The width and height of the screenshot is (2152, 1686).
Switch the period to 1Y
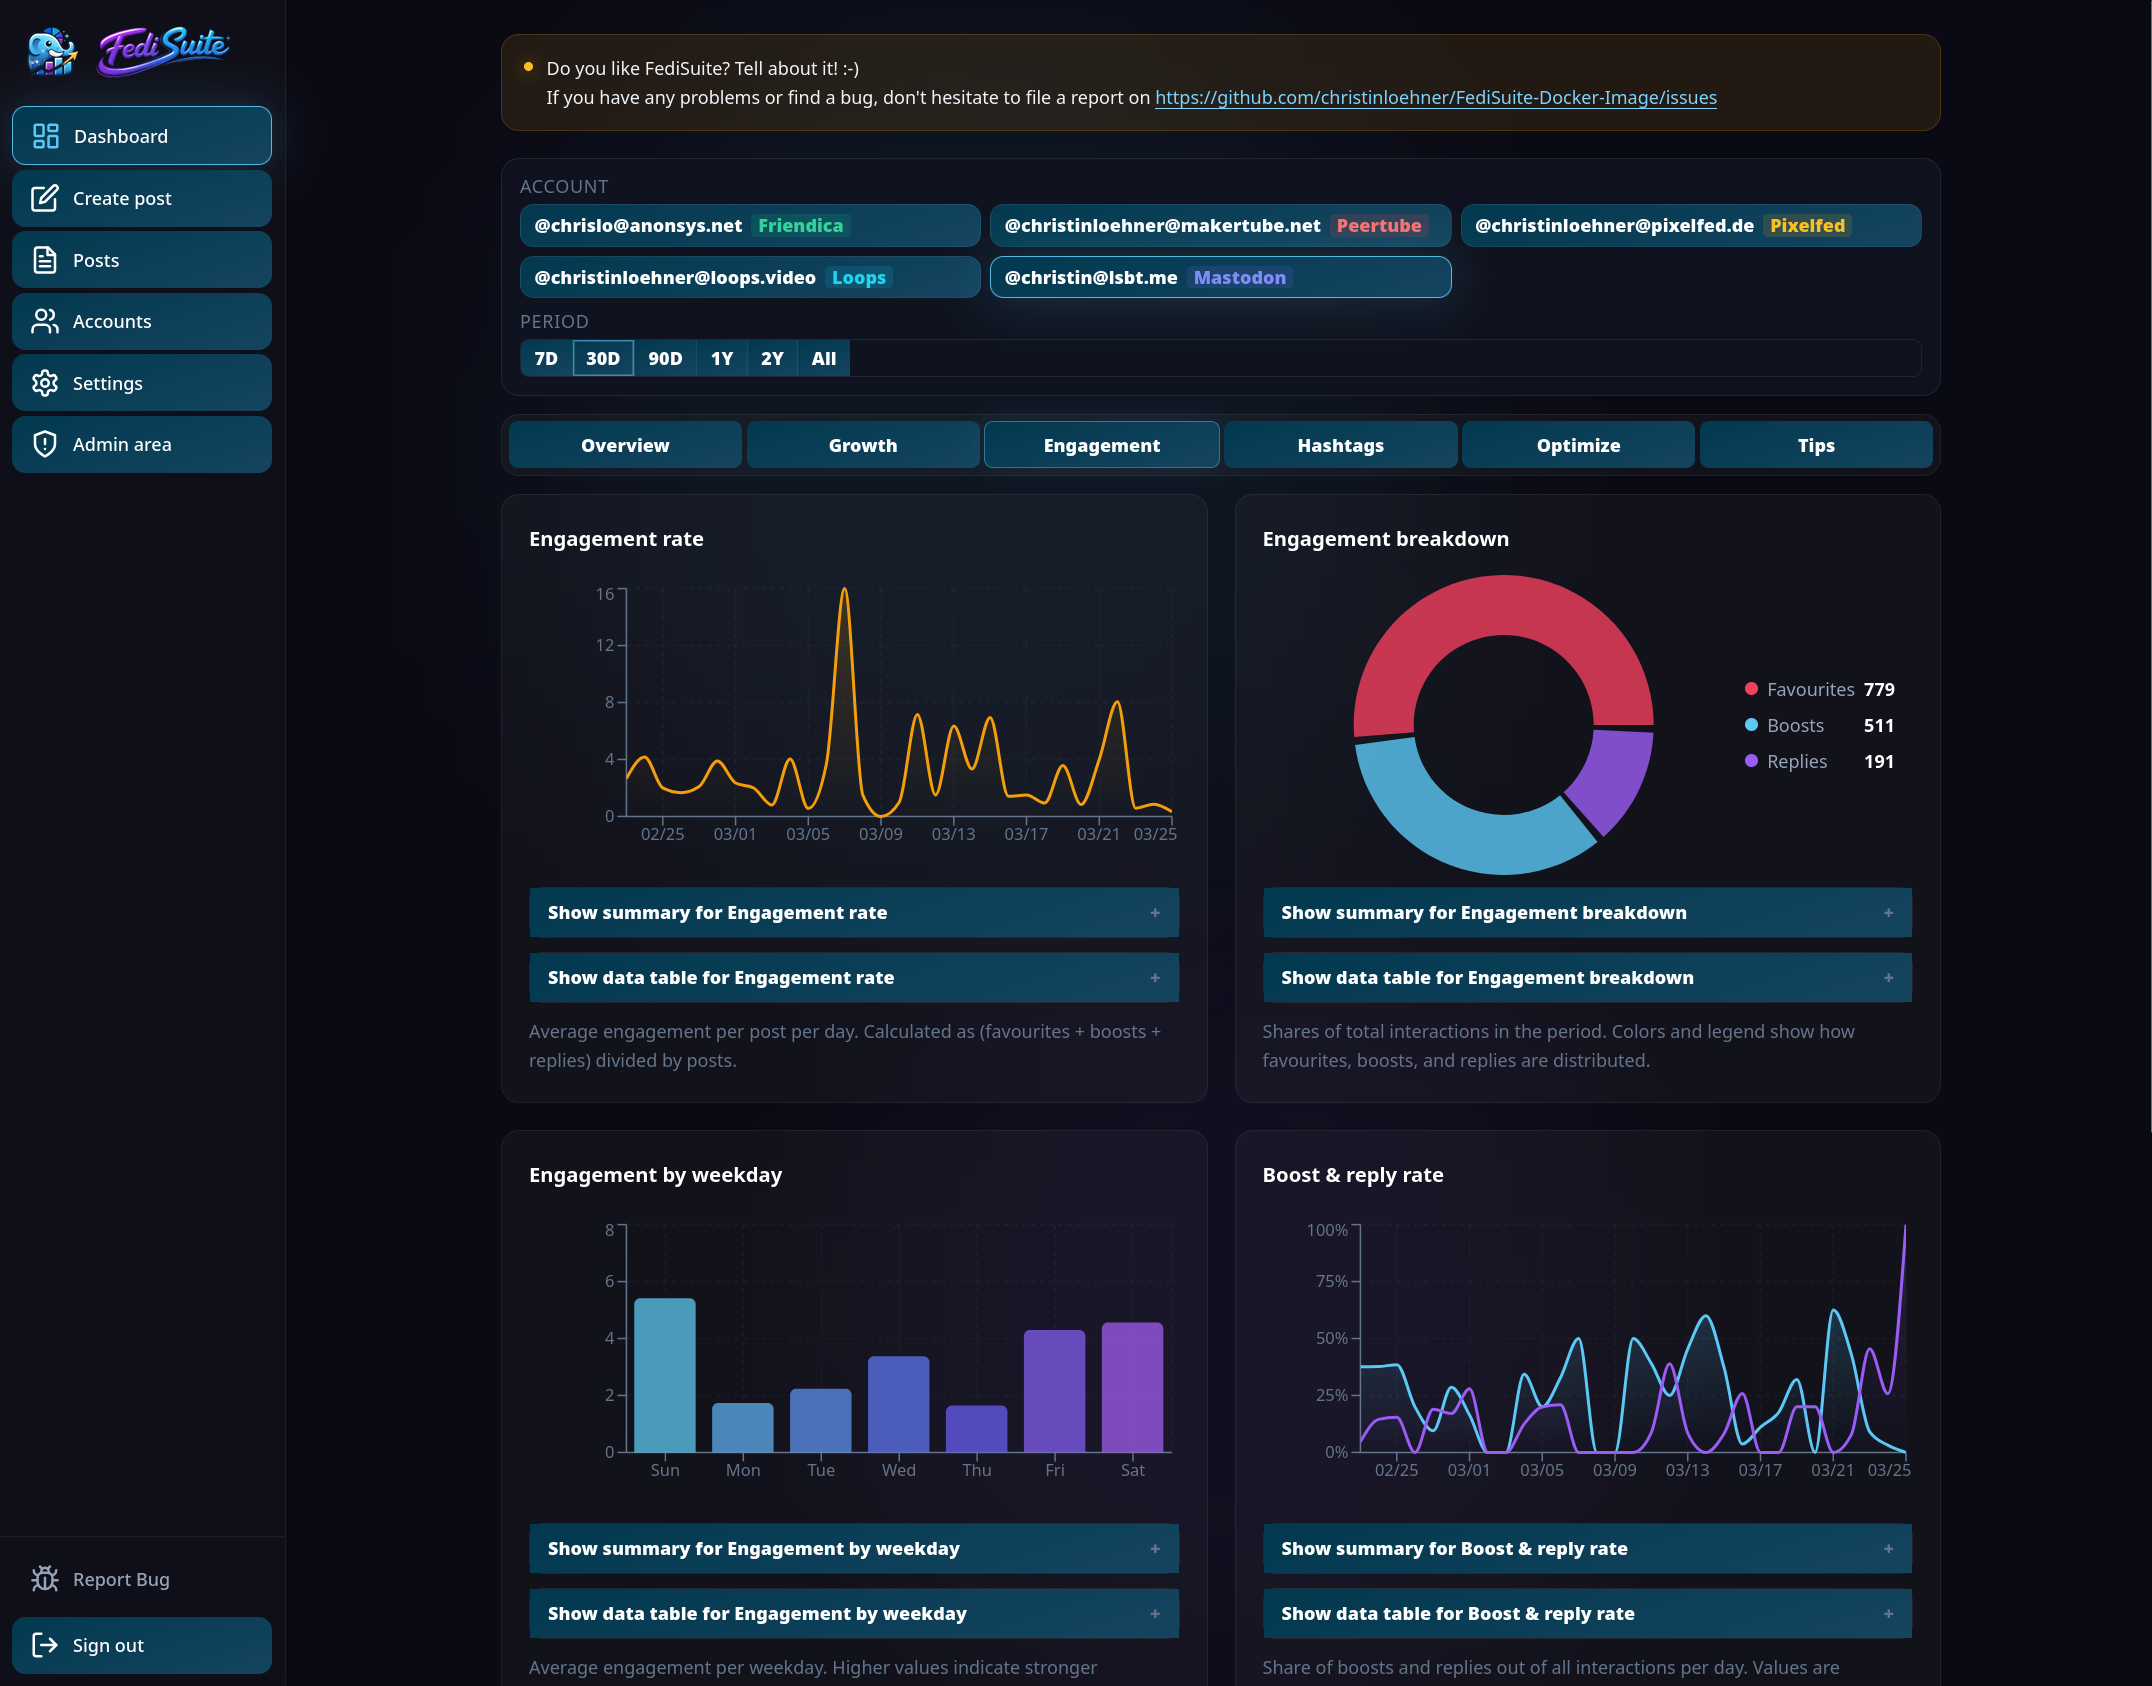pyautogui.click(x=720, y=358)
